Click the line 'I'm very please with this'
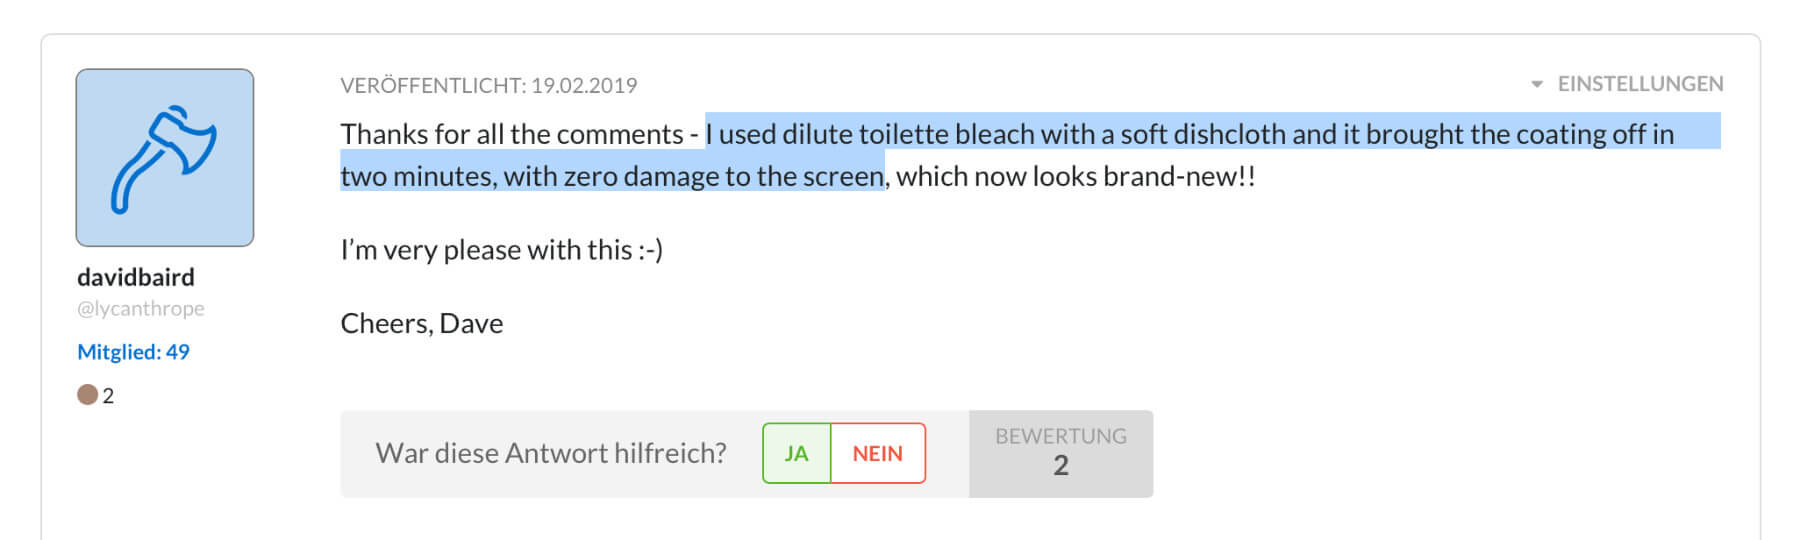This screenshot has width=1800, height=540. [x=501, y=250]
